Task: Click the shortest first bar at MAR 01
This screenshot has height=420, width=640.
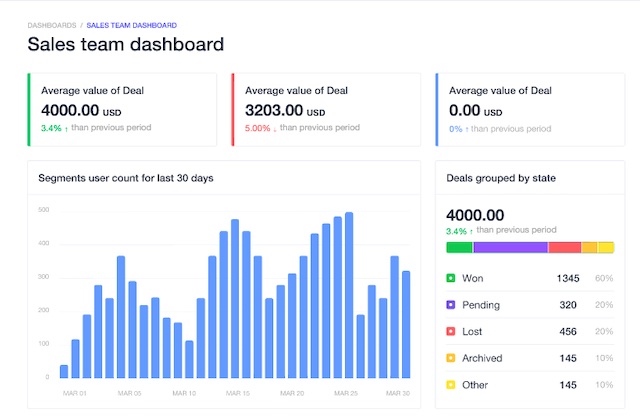Action: coord(64,371)
